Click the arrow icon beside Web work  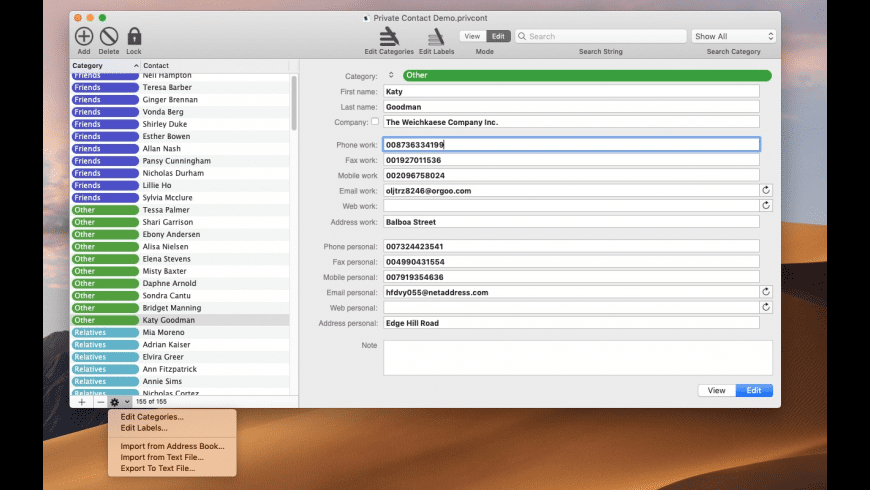766,205
